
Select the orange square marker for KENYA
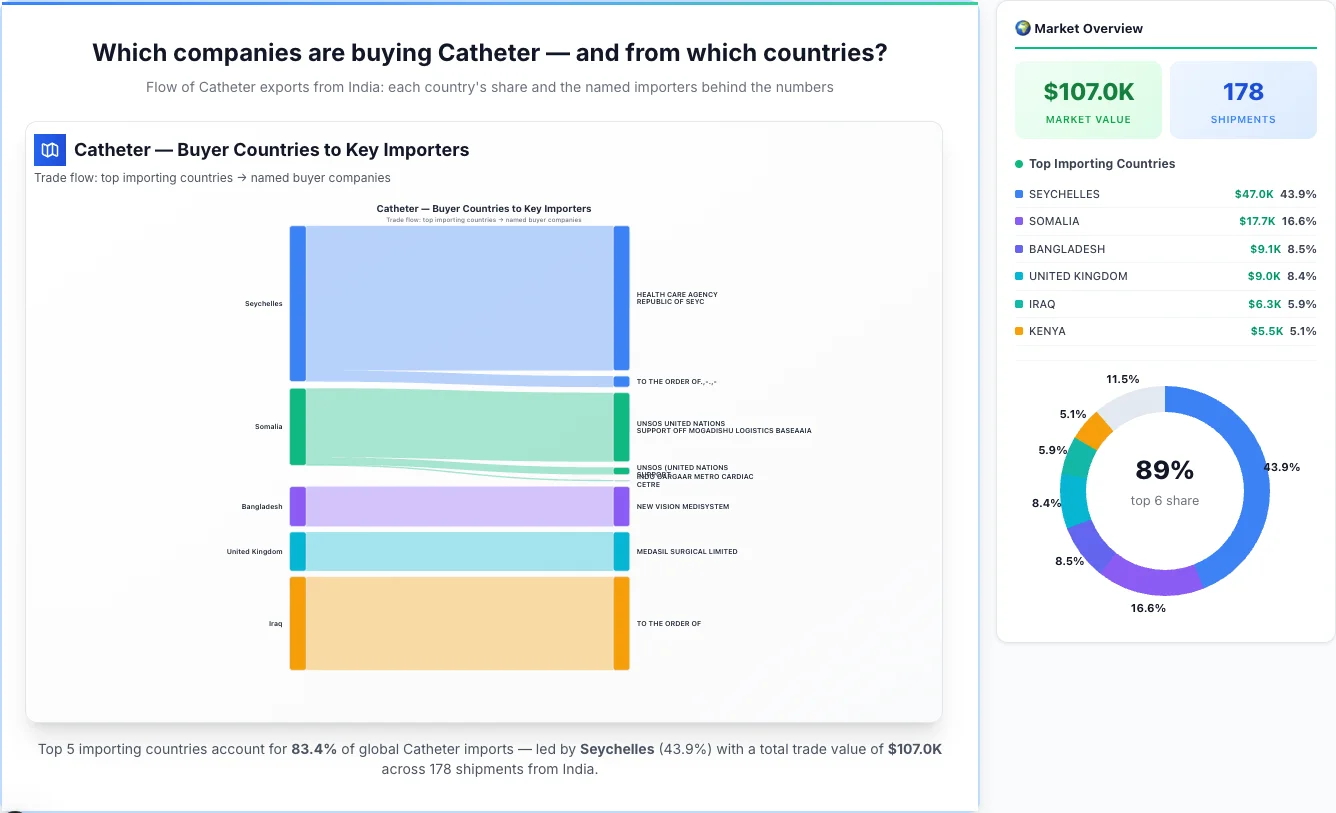(1021, 331)
